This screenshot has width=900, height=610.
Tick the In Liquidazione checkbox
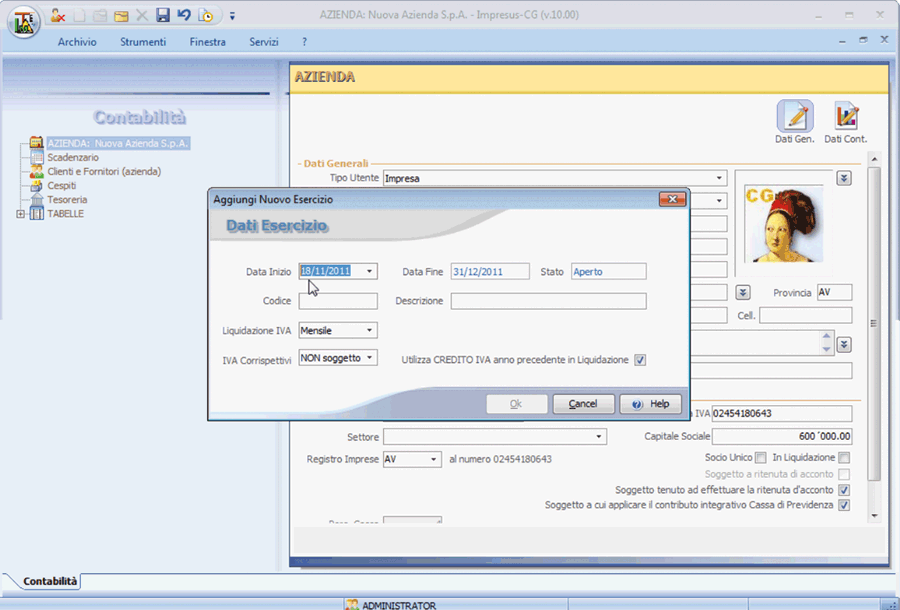click(x=844, y=458)
